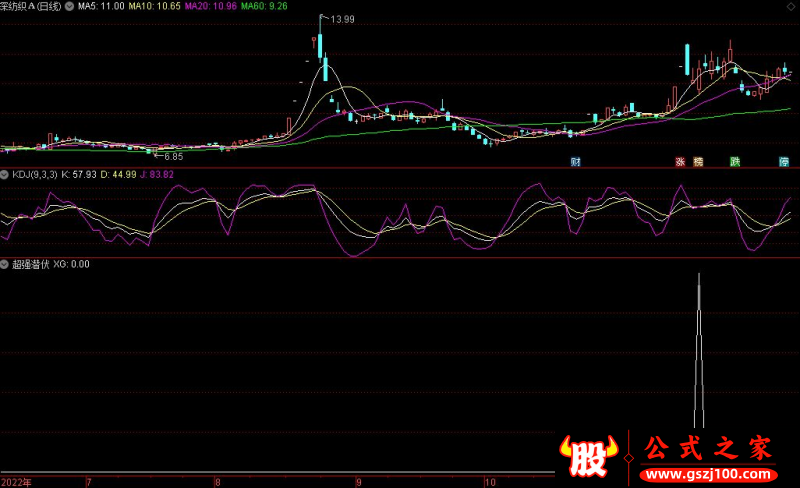The height and width of the screenshot is (488, 800).
Task: Click the 2022年 label on time axis
Action: tap(16, 481)
